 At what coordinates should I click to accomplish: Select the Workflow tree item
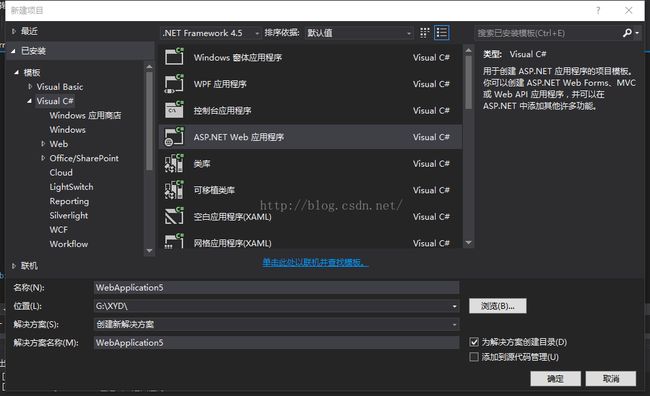click(69, 244)
